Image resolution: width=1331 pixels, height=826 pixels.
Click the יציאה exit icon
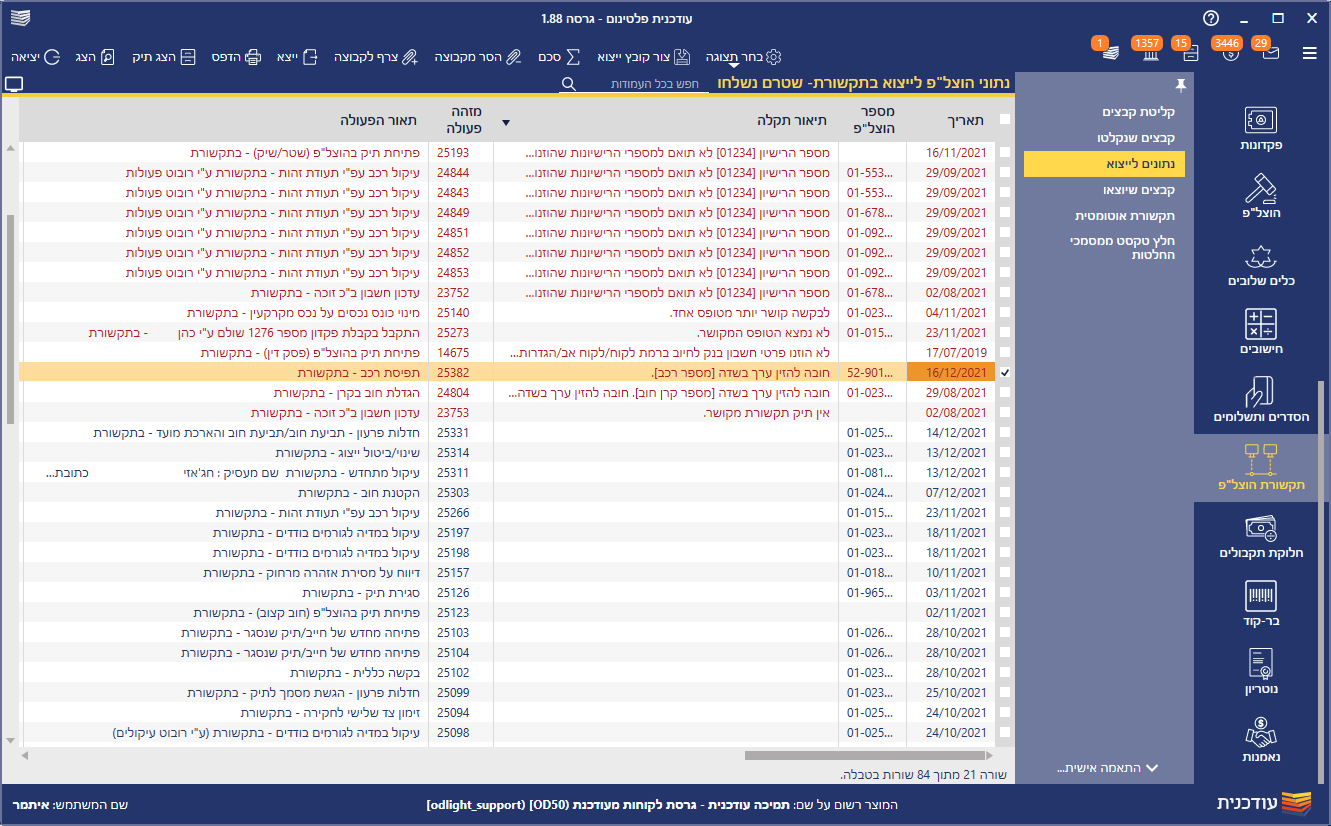coord(52,57)
